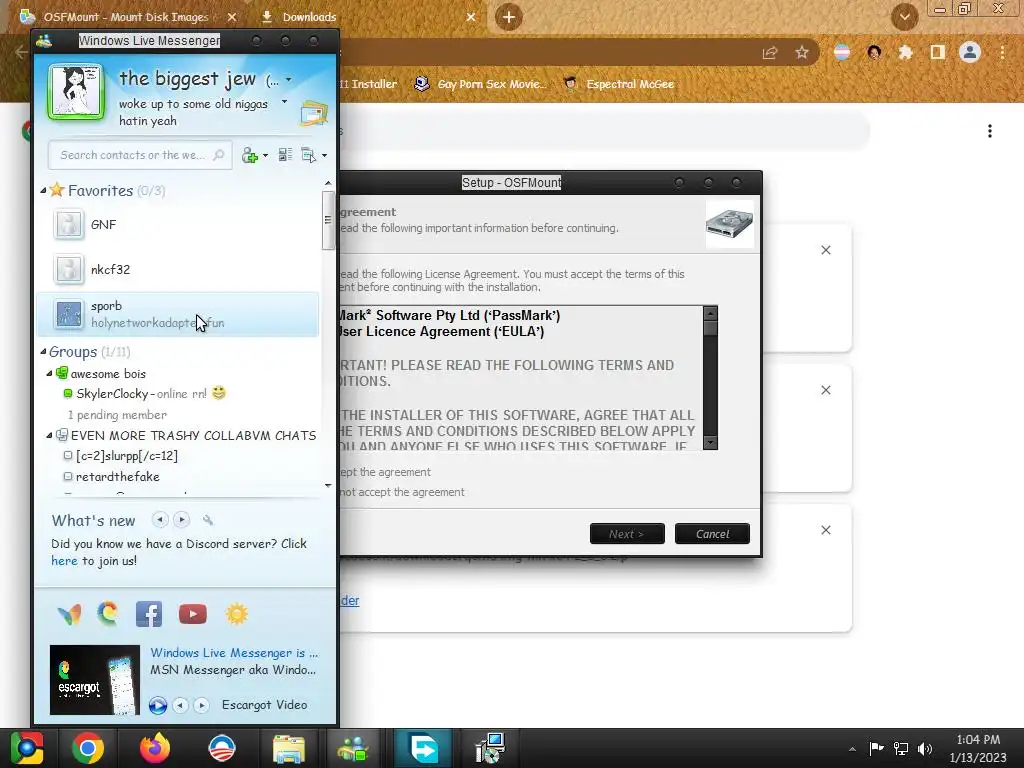Click the search magnifier icon in contacts box
The image size is (1024, 768).
pos(219,155)
